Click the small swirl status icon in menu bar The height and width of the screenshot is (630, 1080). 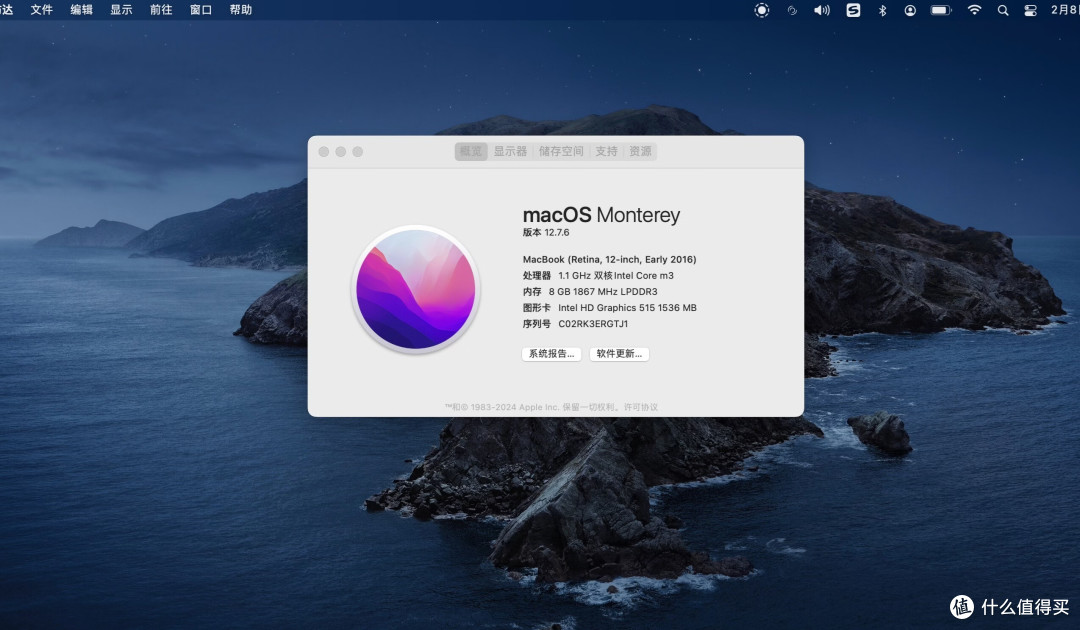tap(792, 10)
